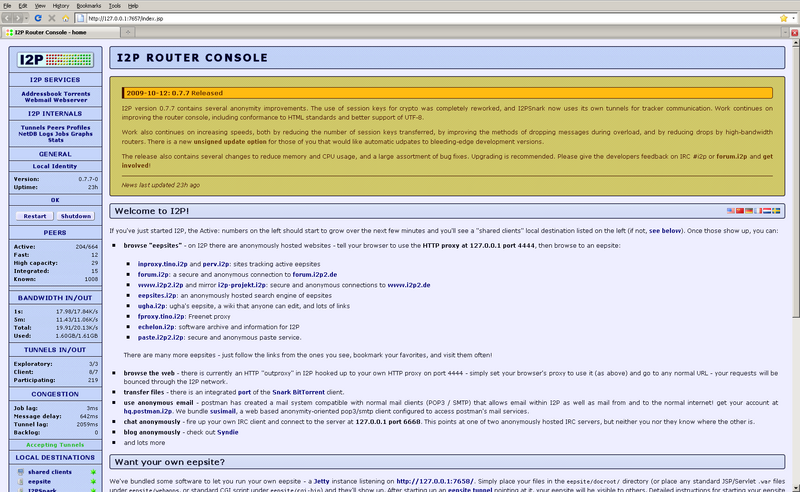
Task: Click the Shutdown button
Action: point(76,216)
